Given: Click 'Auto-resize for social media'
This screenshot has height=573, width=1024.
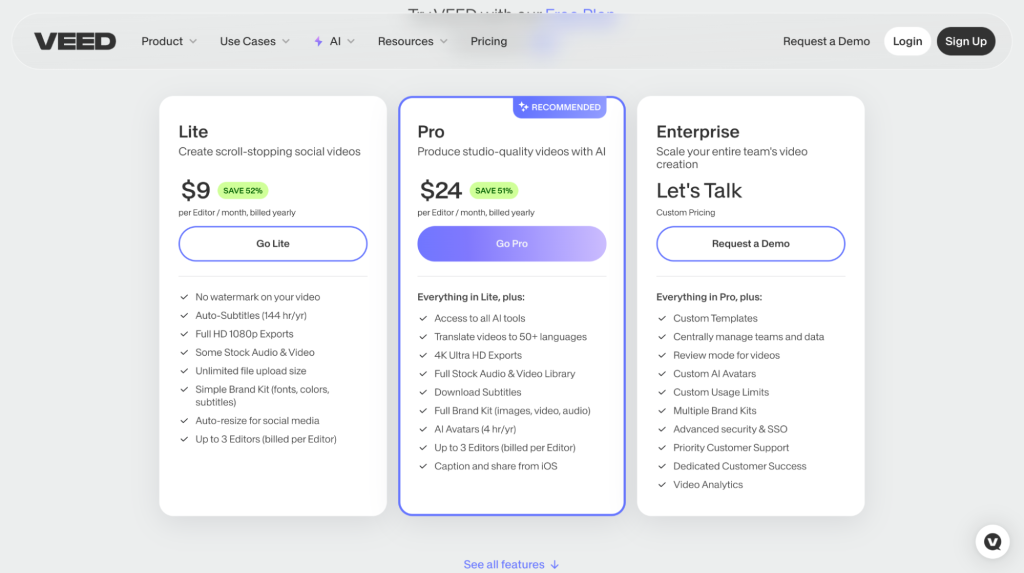Looking at the screenshot, I should (257, 421).
